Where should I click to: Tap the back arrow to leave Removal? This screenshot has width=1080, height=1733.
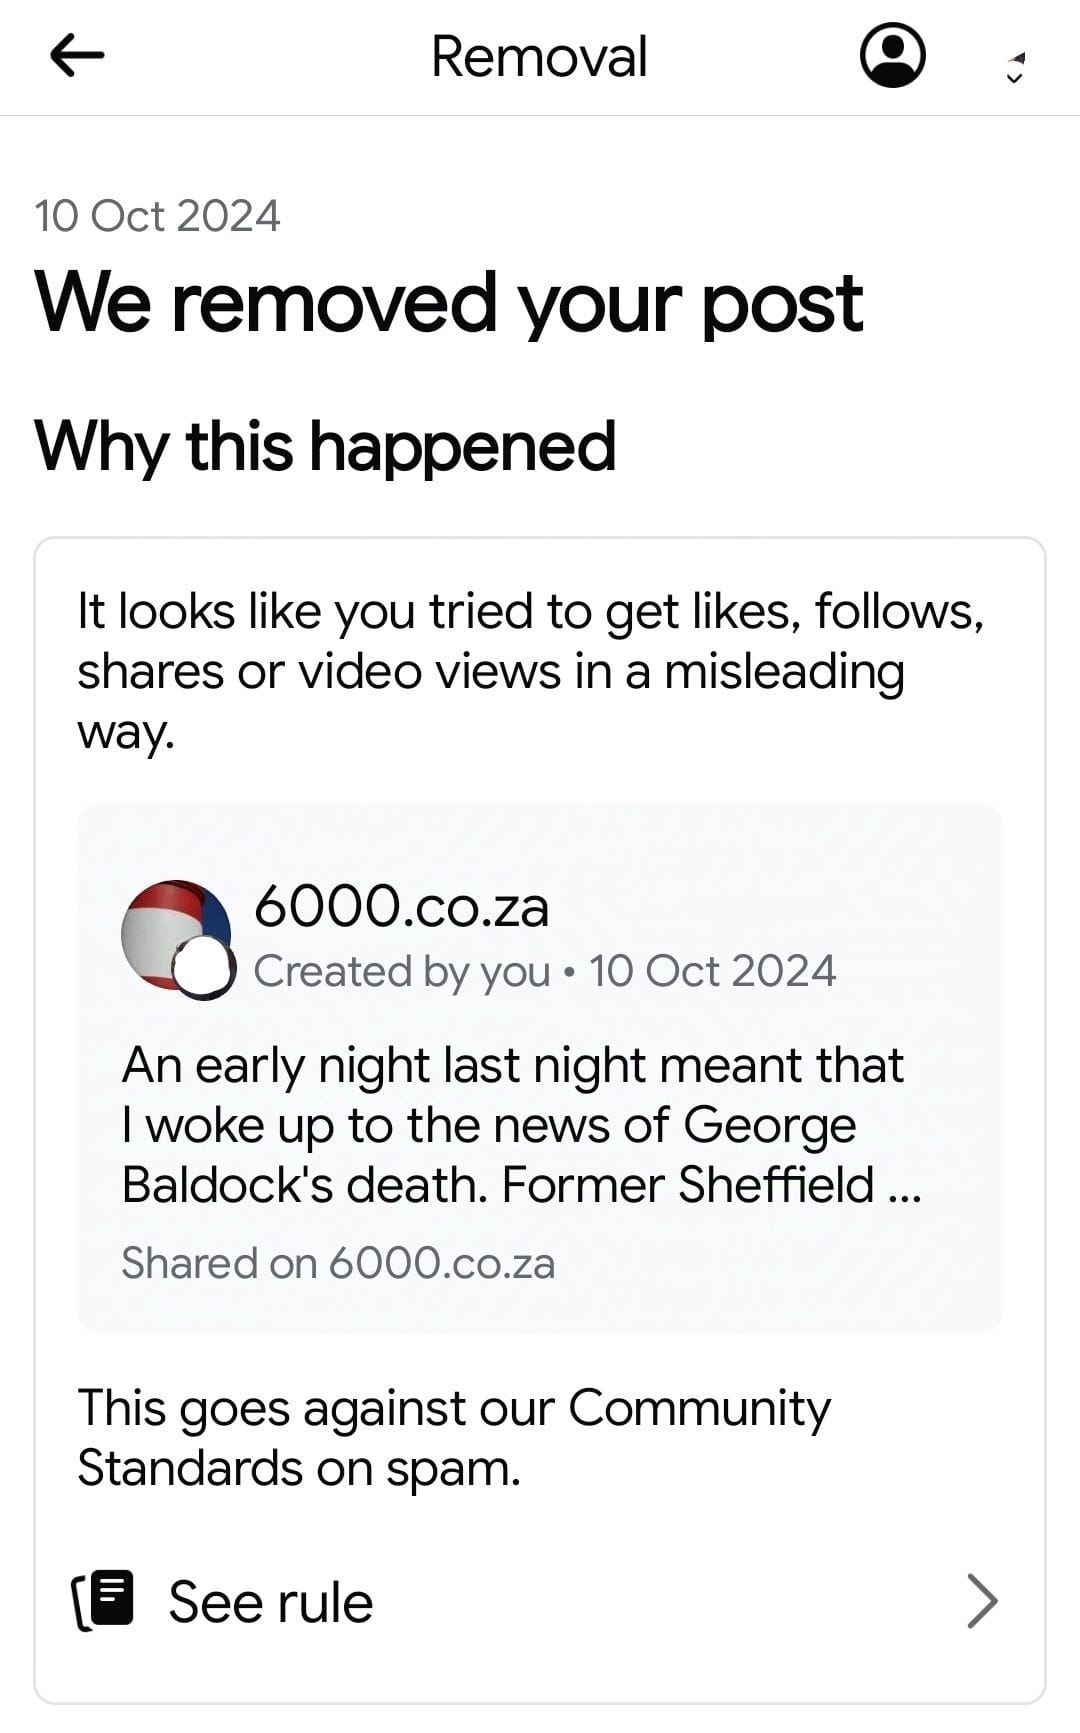77,56
